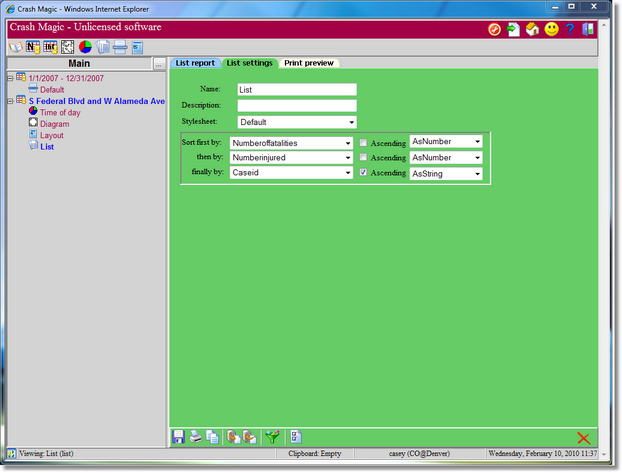Switch to the Print preview tab
This screenshot has width=622, height=473.
[308, 63]
